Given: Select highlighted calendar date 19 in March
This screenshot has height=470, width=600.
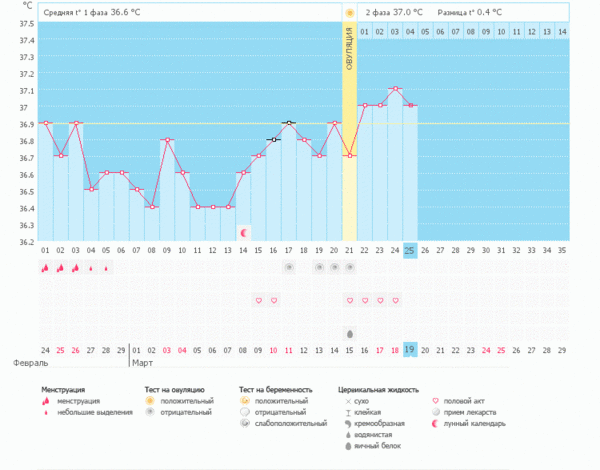Looking at the screenshot, I should click(x=410, y=349).
